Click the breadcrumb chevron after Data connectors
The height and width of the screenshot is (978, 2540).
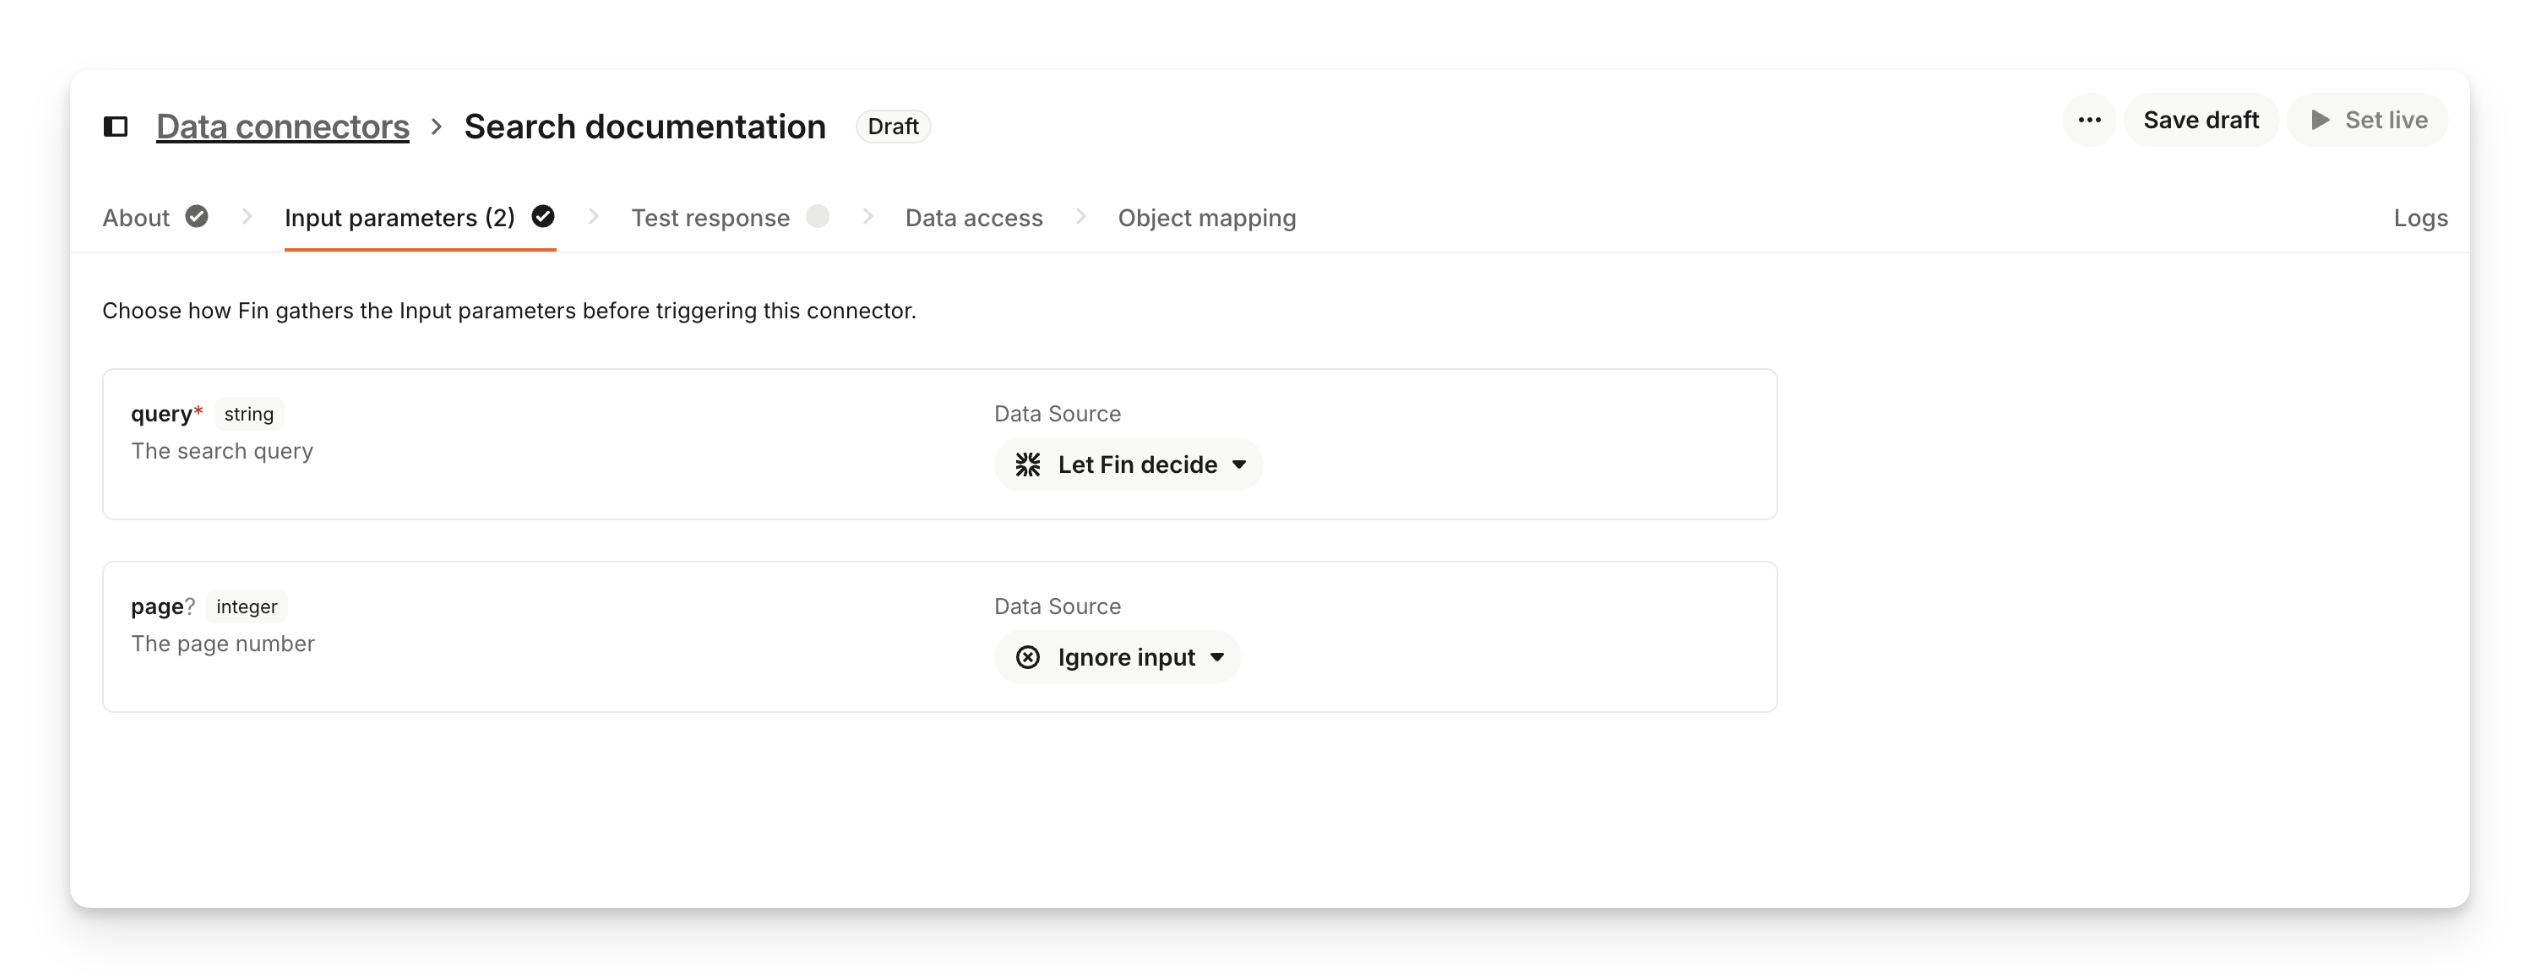point(436,127)
